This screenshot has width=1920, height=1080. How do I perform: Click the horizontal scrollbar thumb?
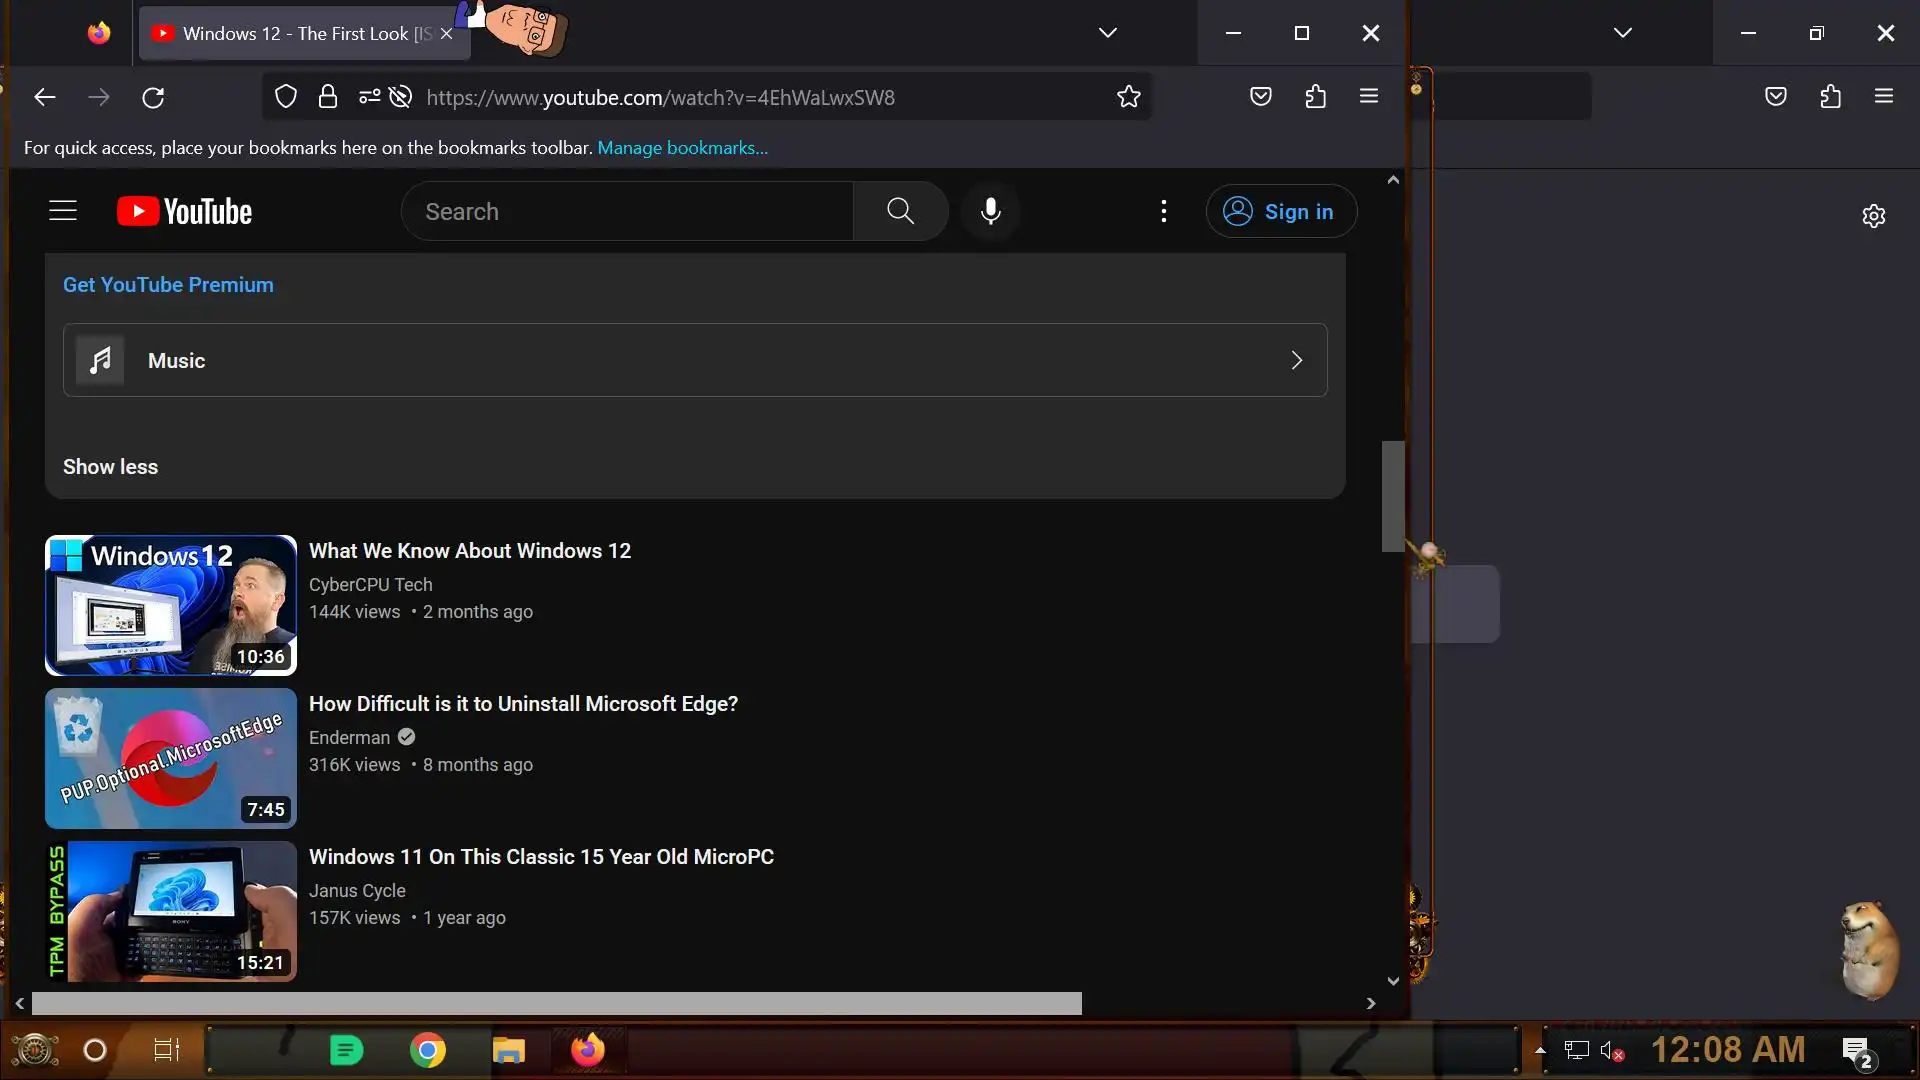pyautogui.click(x=556, y=1003)
